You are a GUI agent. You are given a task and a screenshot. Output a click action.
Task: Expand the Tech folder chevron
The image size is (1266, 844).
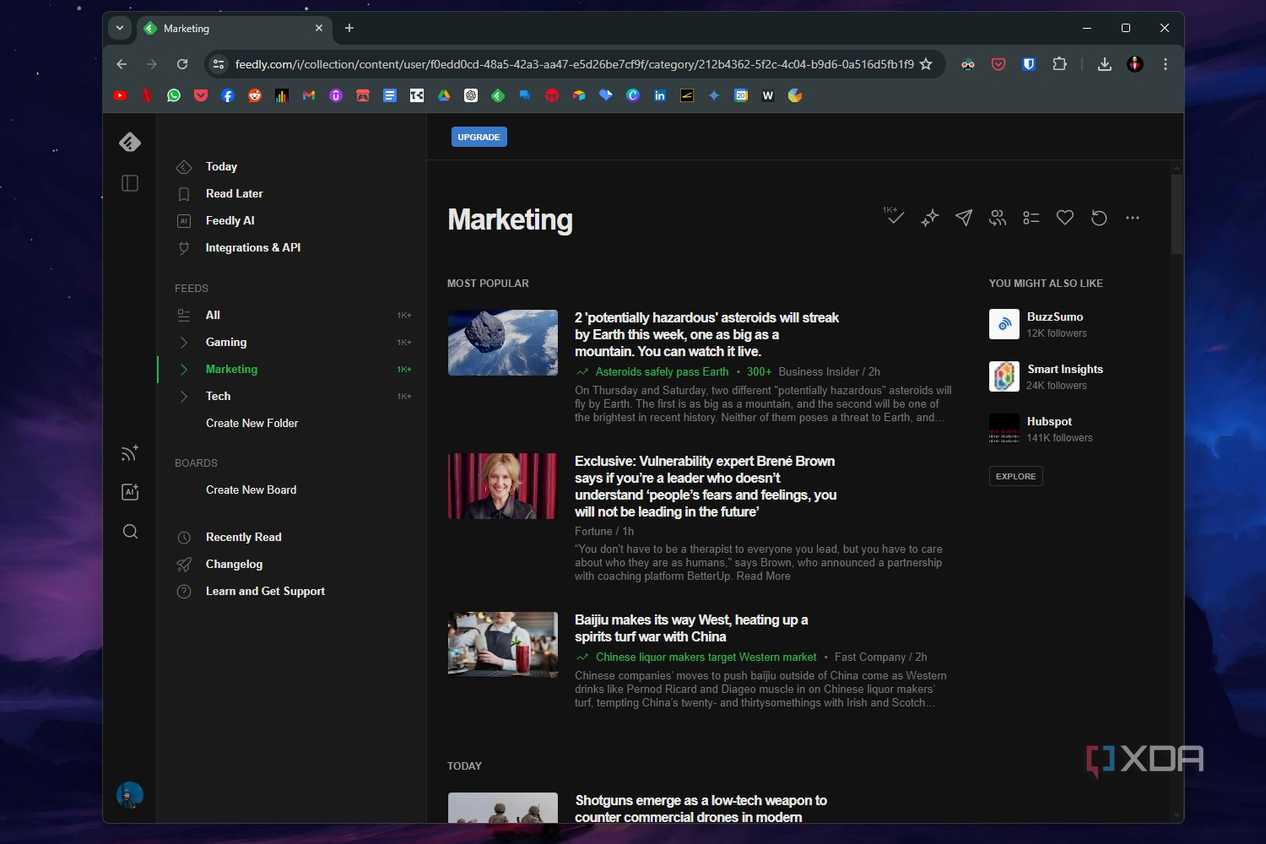(x=184, y=396)
